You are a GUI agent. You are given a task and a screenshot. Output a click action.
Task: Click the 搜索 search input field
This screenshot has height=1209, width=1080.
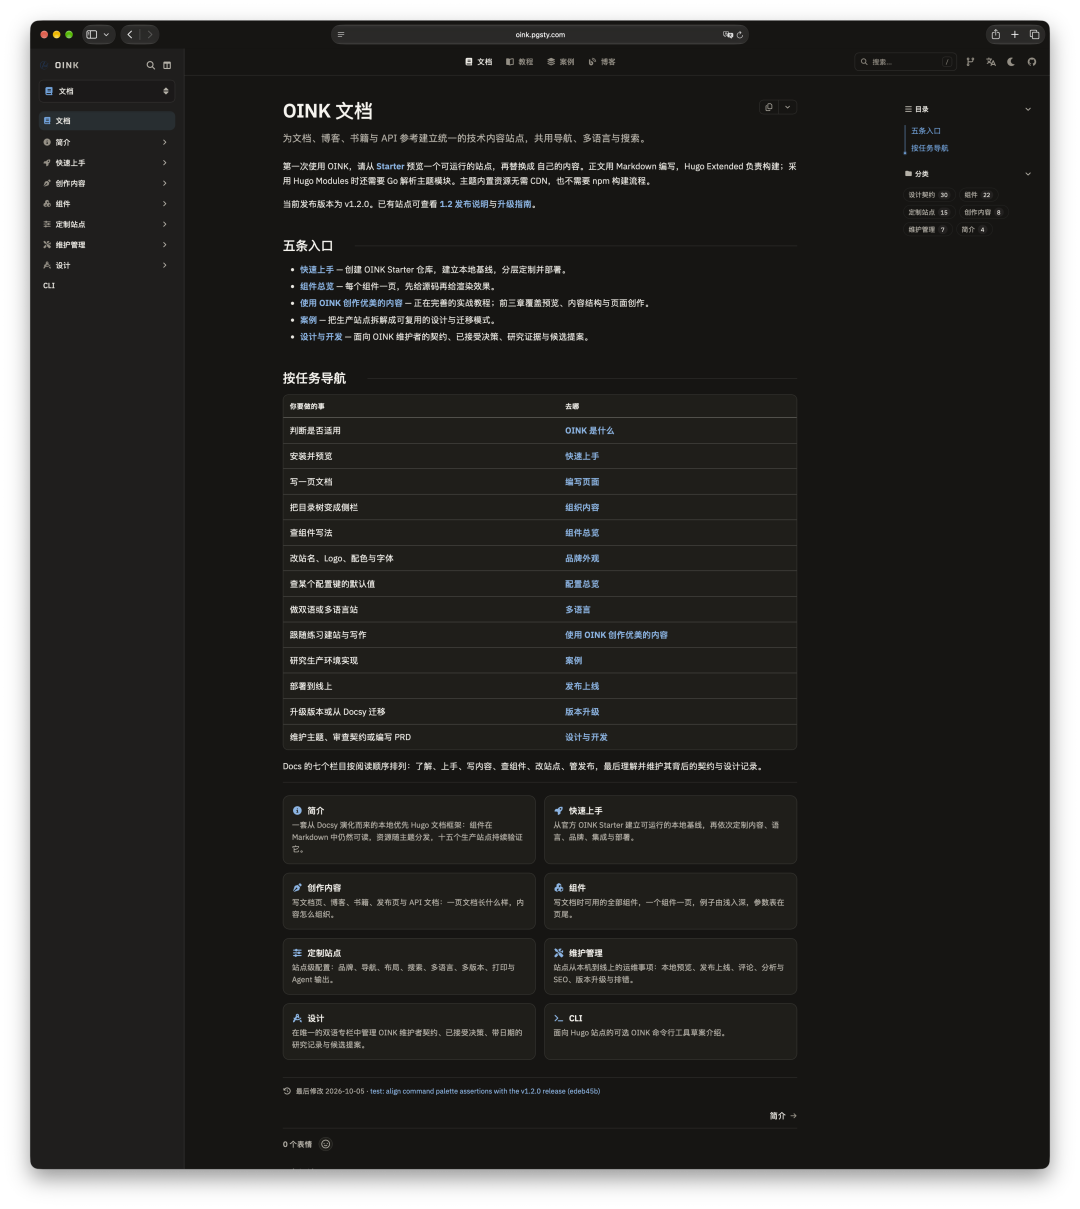point(905,62)
